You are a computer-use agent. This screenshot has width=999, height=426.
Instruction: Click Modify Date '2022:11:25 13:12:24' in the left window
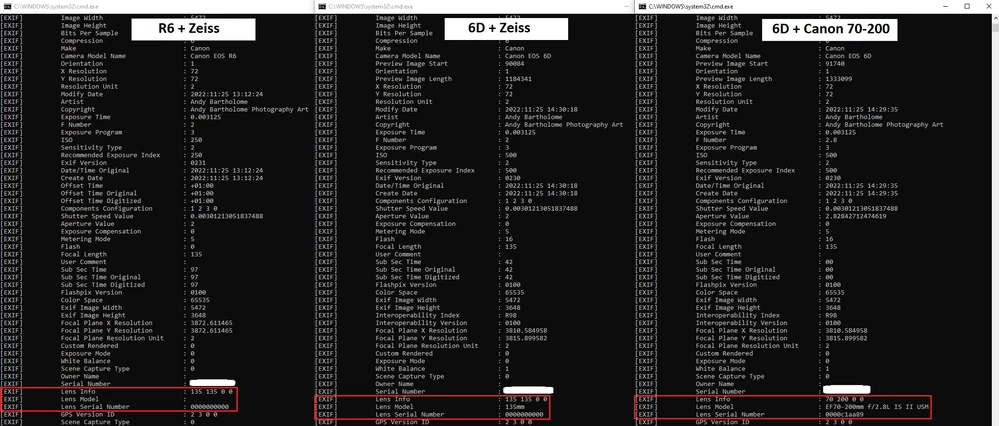pos(227,94)
